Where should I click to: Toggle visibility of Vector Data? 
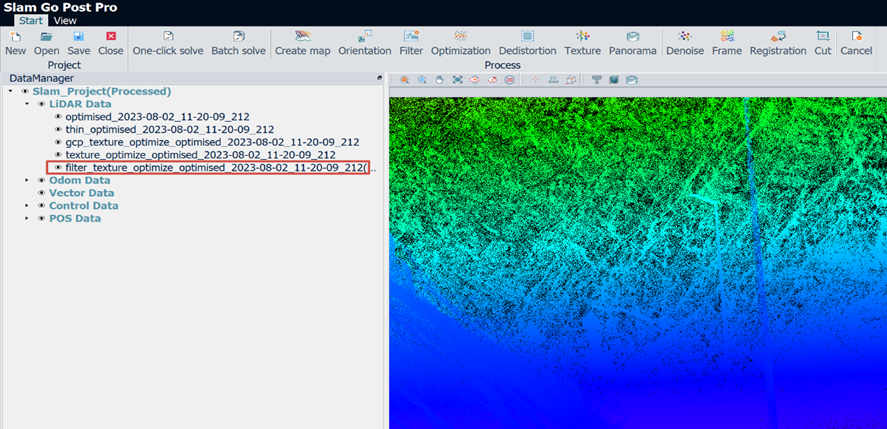pos(41,193)
